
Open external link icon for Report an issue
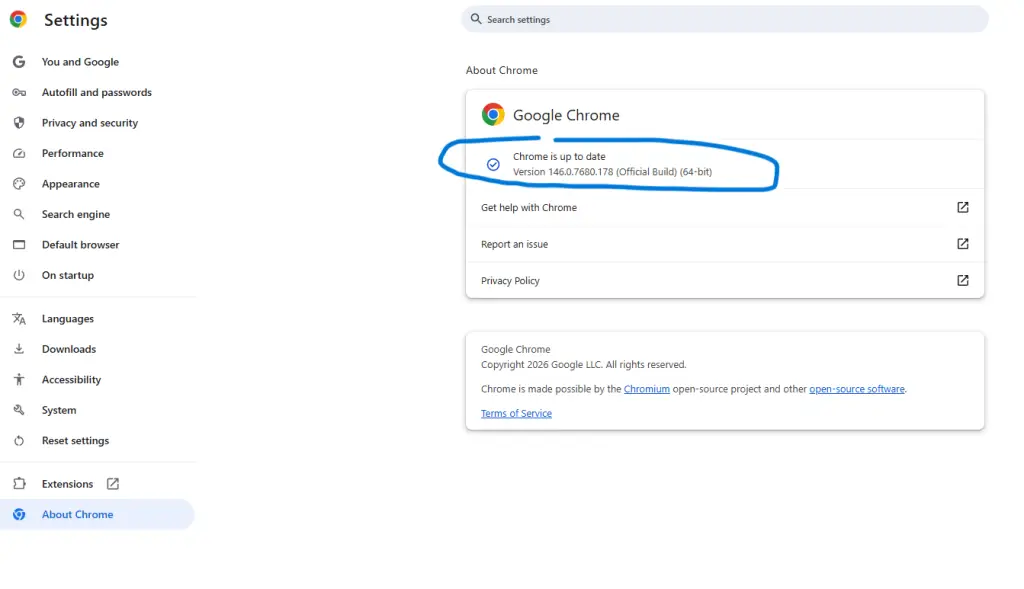point(963,244)
